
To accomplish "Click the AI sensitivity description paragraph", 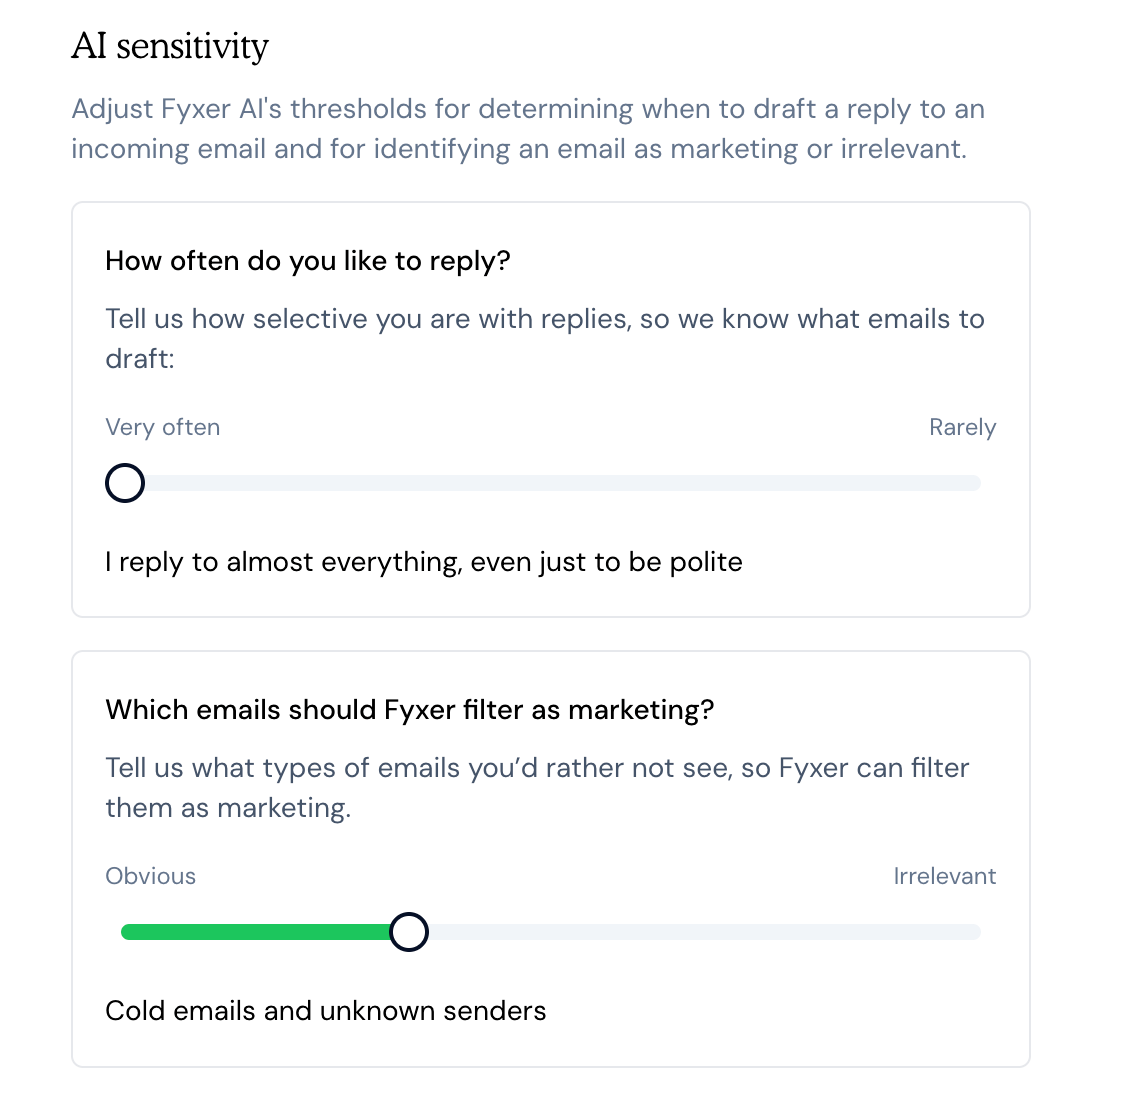I will pyautogui.click(x=527, y=128).
